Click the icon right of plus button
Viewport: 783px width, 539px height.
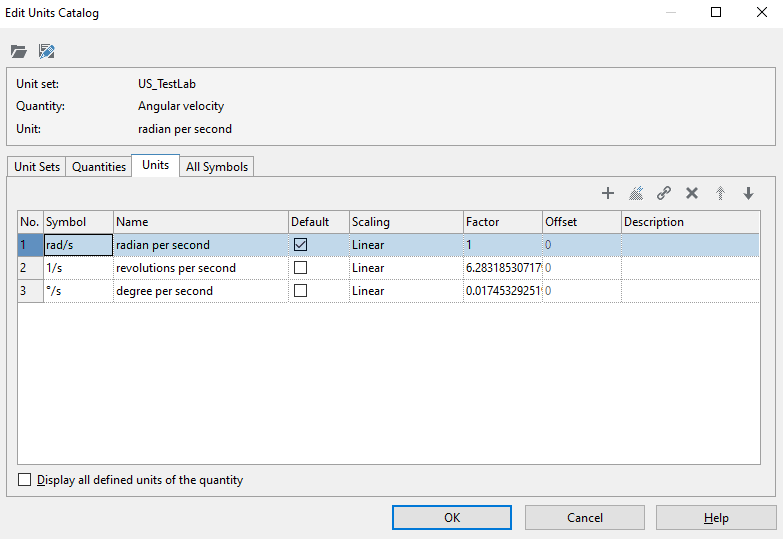tap(635, 193)
